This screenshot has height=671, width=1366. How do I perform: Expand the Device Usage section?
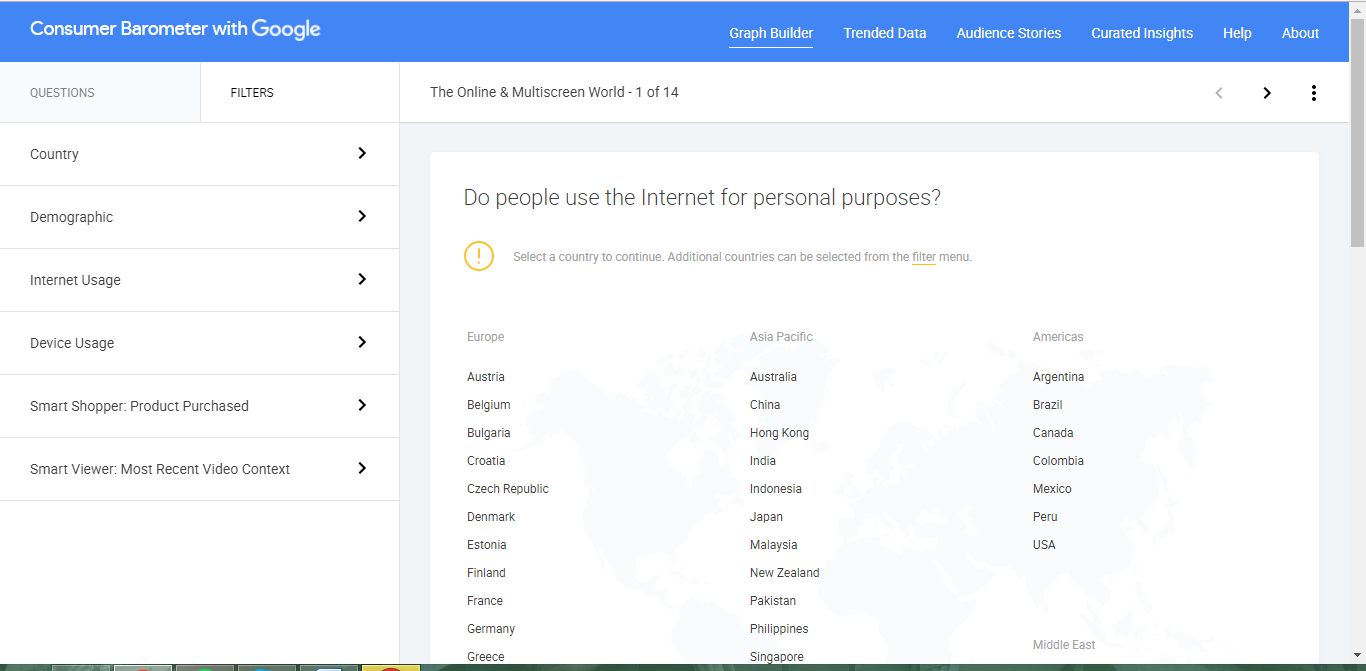click(200, 342)
